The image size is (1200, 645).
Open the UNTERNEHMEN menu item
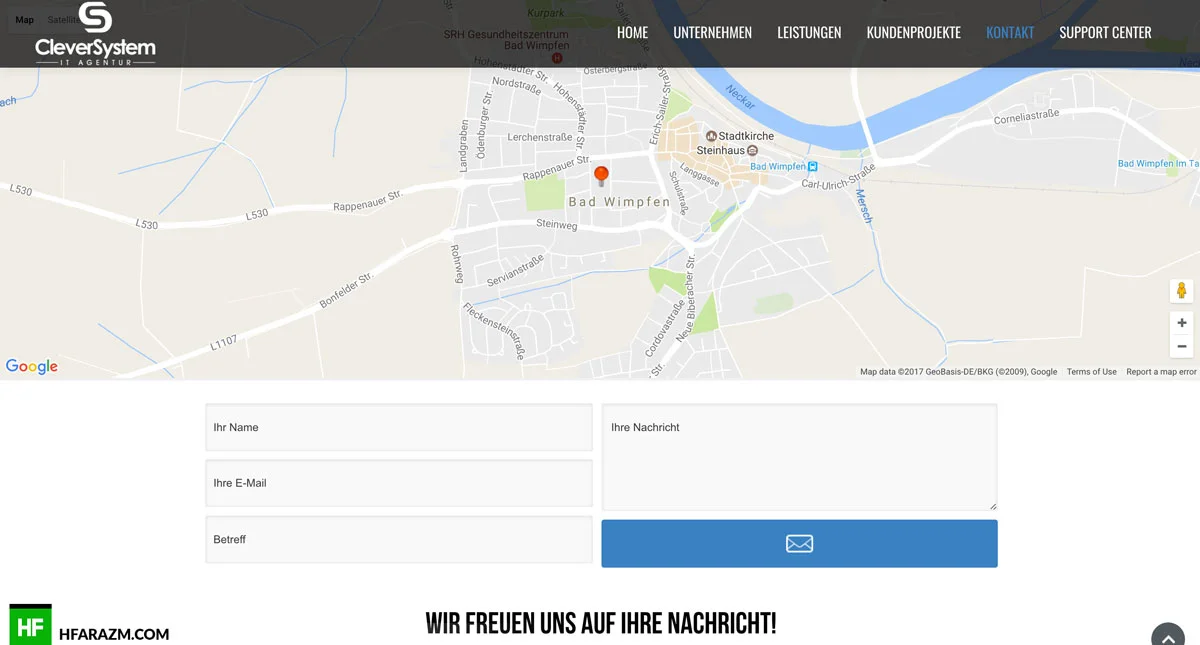pos(712,33)
